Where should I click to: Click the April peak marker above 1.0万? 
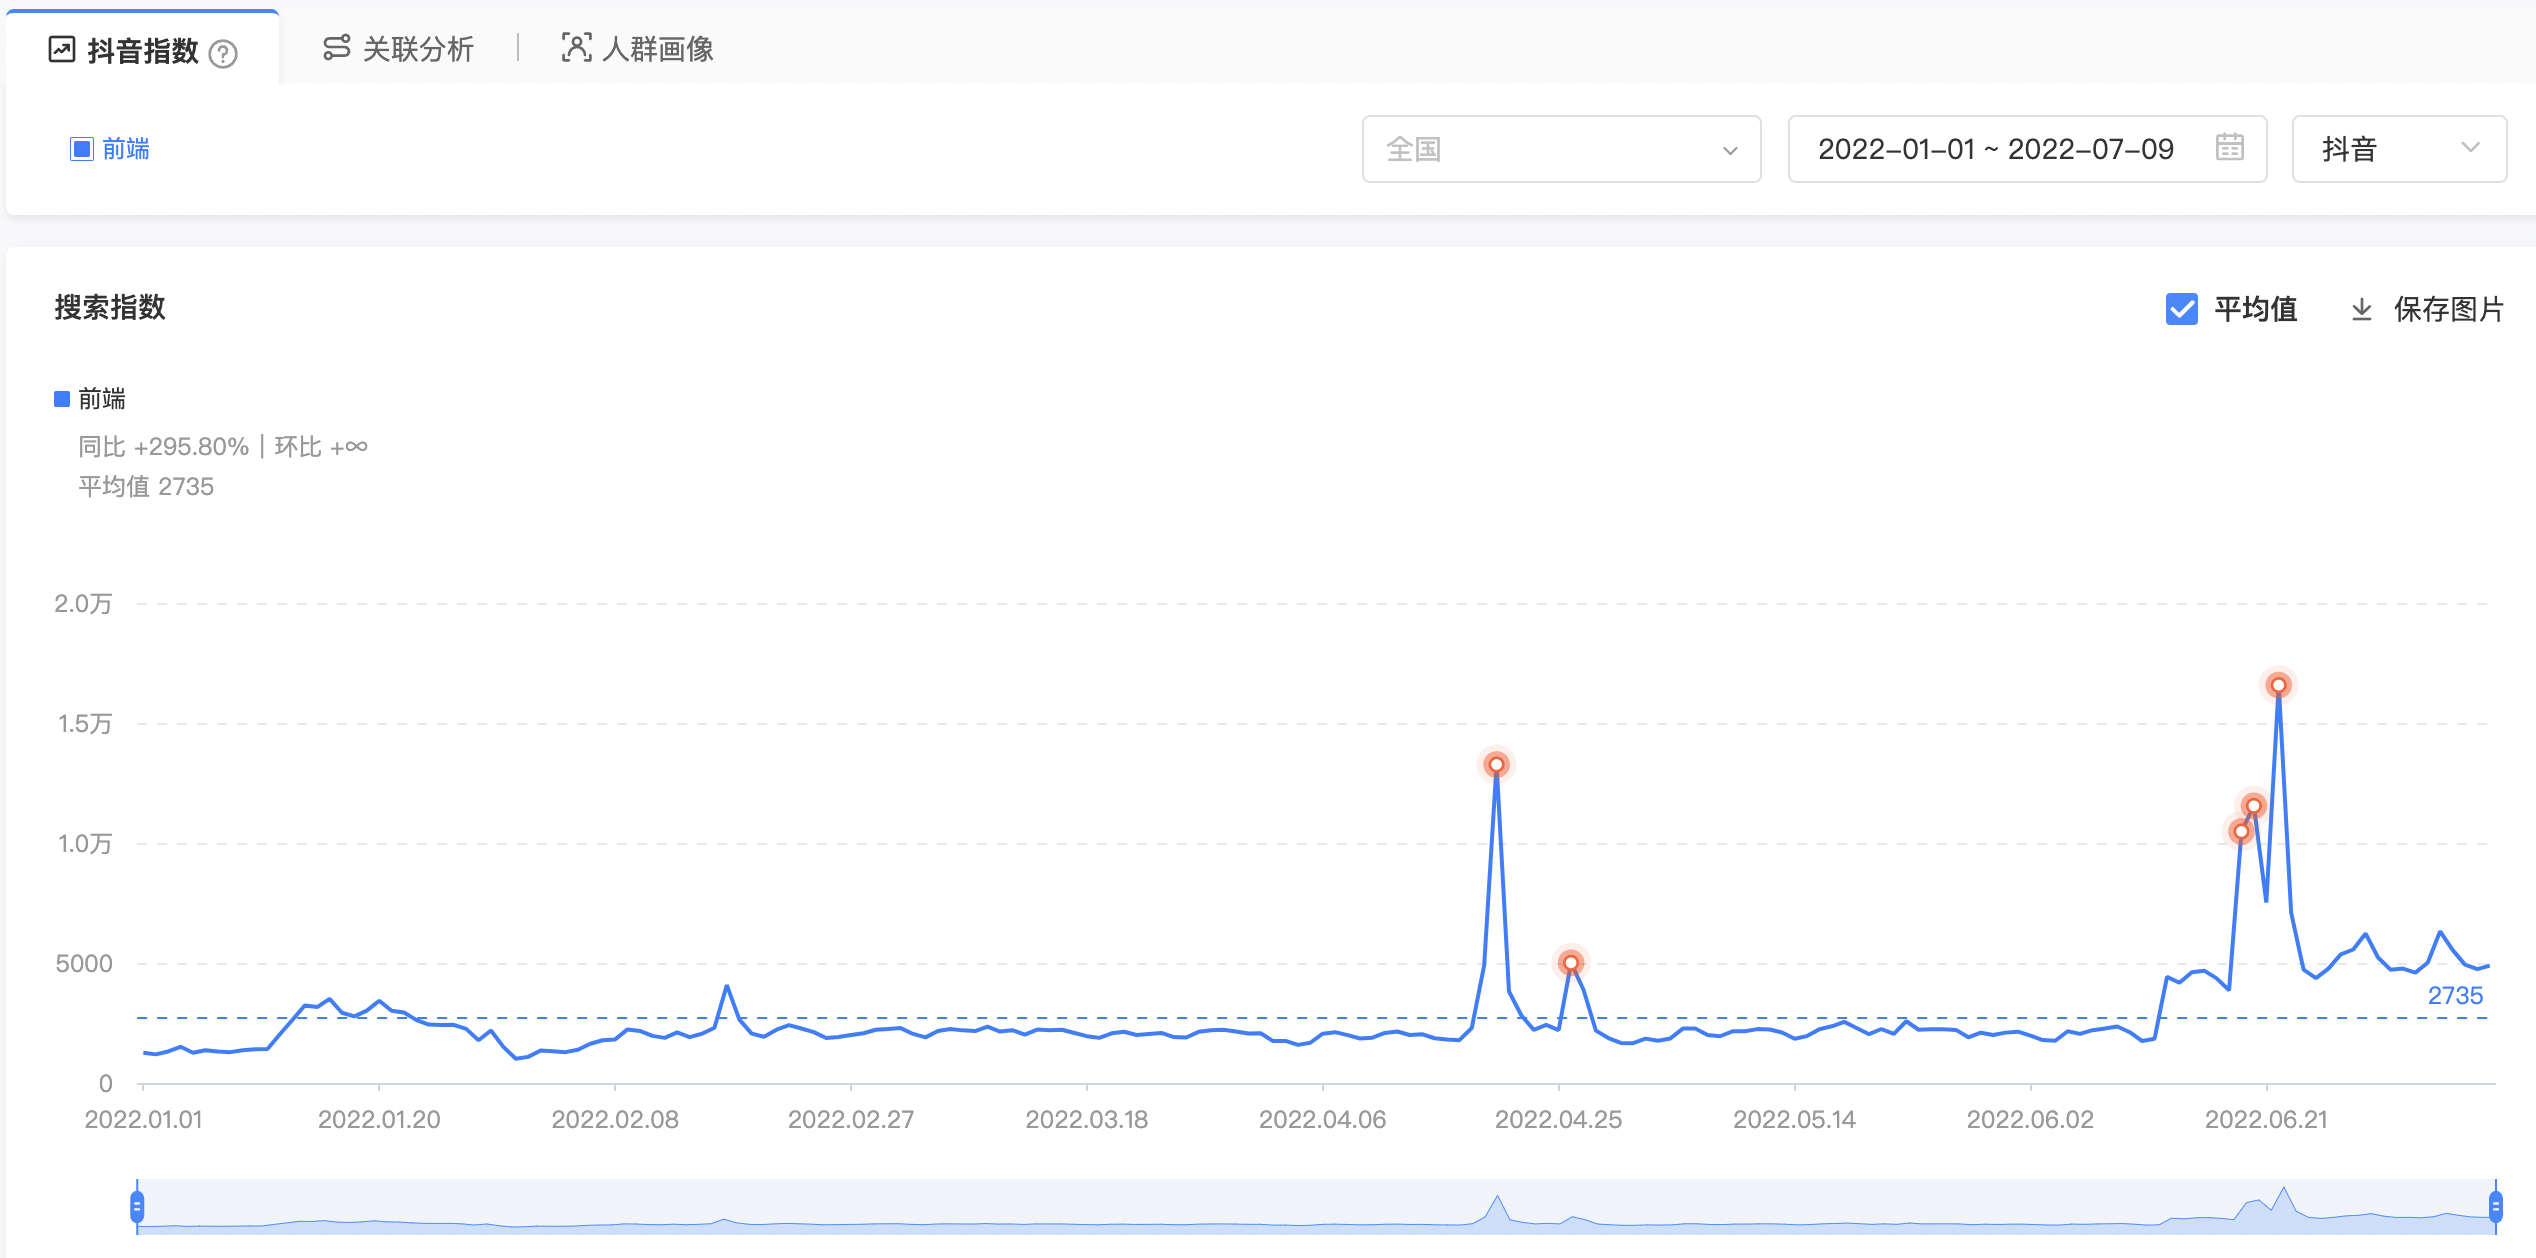(1496, 765)
